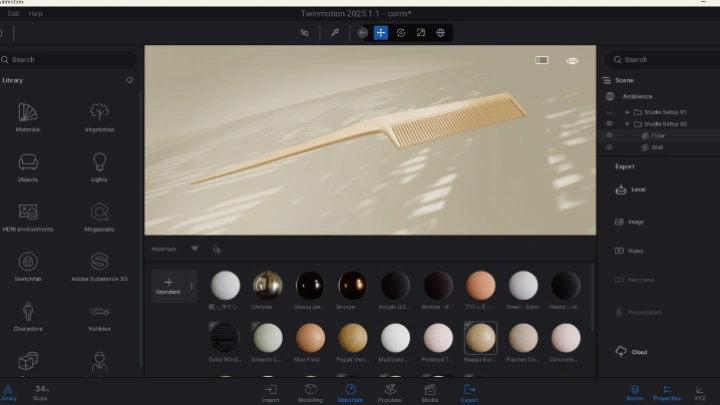This screenshot has width=720, height=405.
Task: Toggle visibility of Studio Setup 02
Action: (x=609, y=124)
